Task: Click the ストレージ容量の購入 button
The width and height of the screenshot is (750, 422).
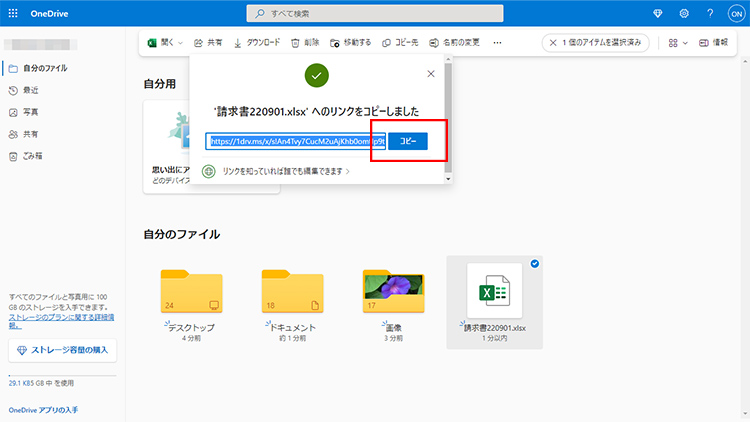Action: point(62,350)
